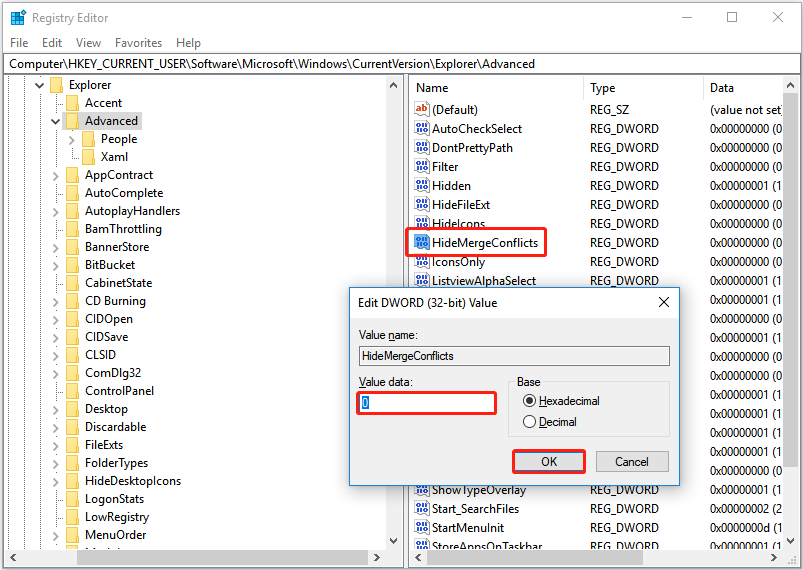Click the Type column header
This screenshot has height=570, width=803.
point(603,88)
